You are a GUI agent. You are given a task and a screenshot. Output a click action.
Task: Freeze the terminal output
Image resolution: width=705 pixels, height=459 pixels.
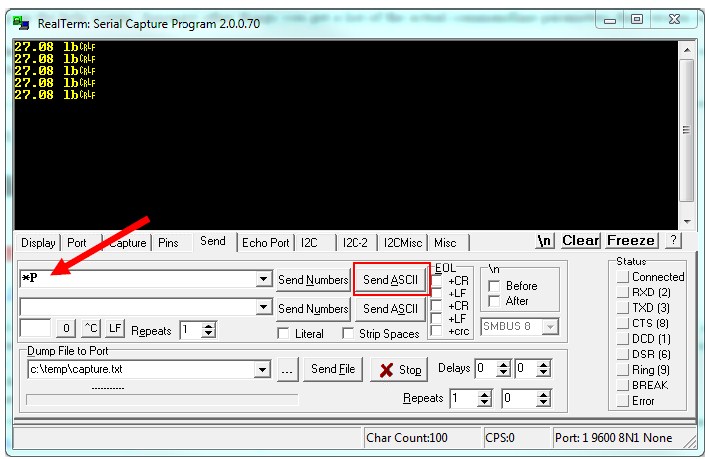click(x=631, y=241)
